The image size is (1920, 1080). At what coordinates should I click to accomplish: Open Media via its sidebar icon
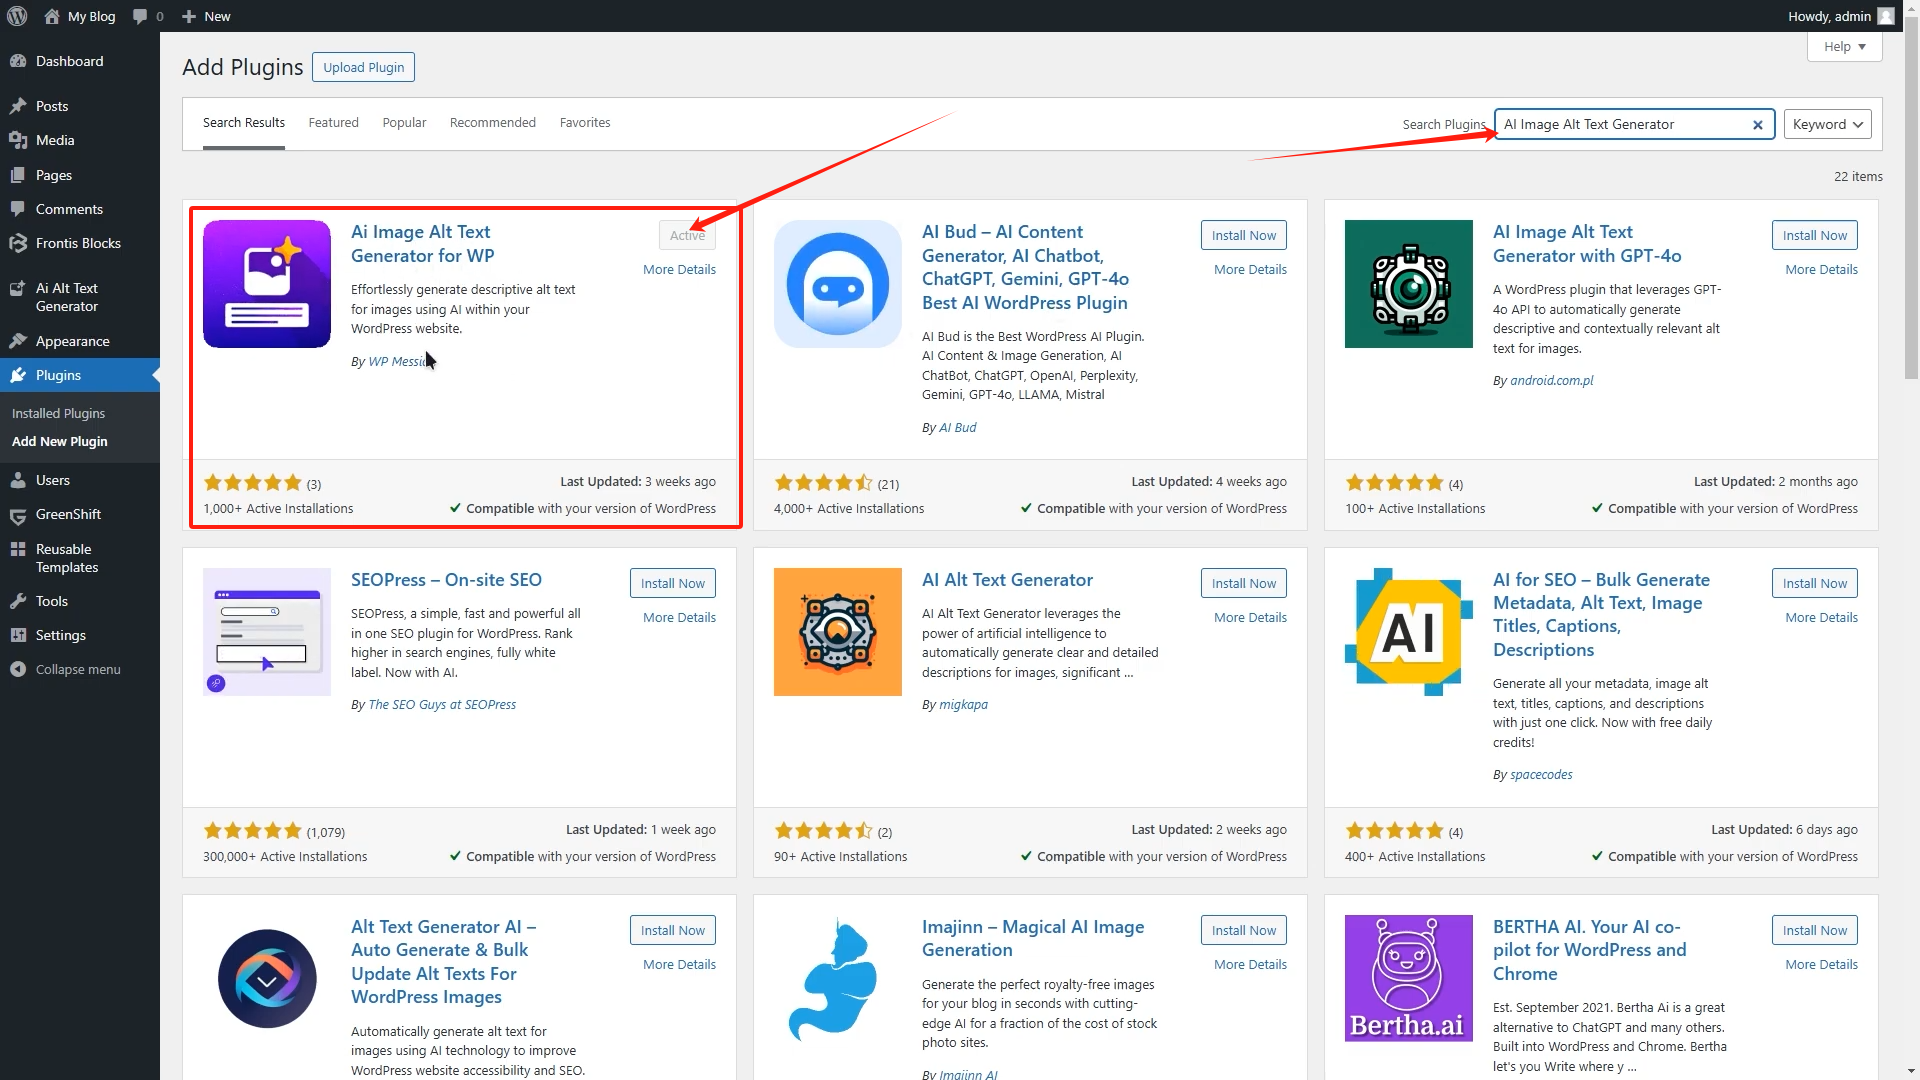[x=18, y=140]
